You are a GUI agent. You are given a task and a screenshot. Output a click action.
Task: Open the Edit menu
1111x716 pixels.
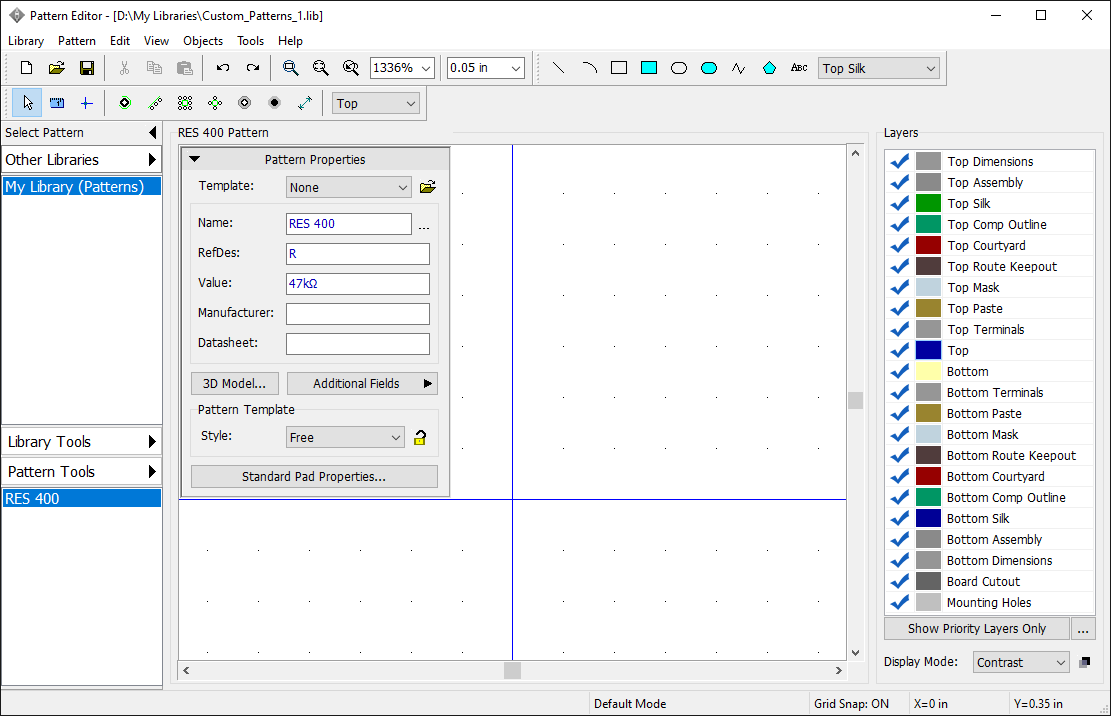(120, 41)
